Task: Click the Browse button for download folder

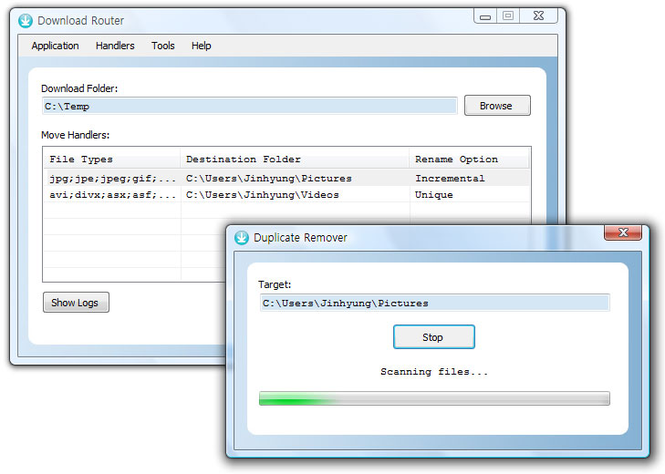Action: pyautogui.click(x=497, y=106)
